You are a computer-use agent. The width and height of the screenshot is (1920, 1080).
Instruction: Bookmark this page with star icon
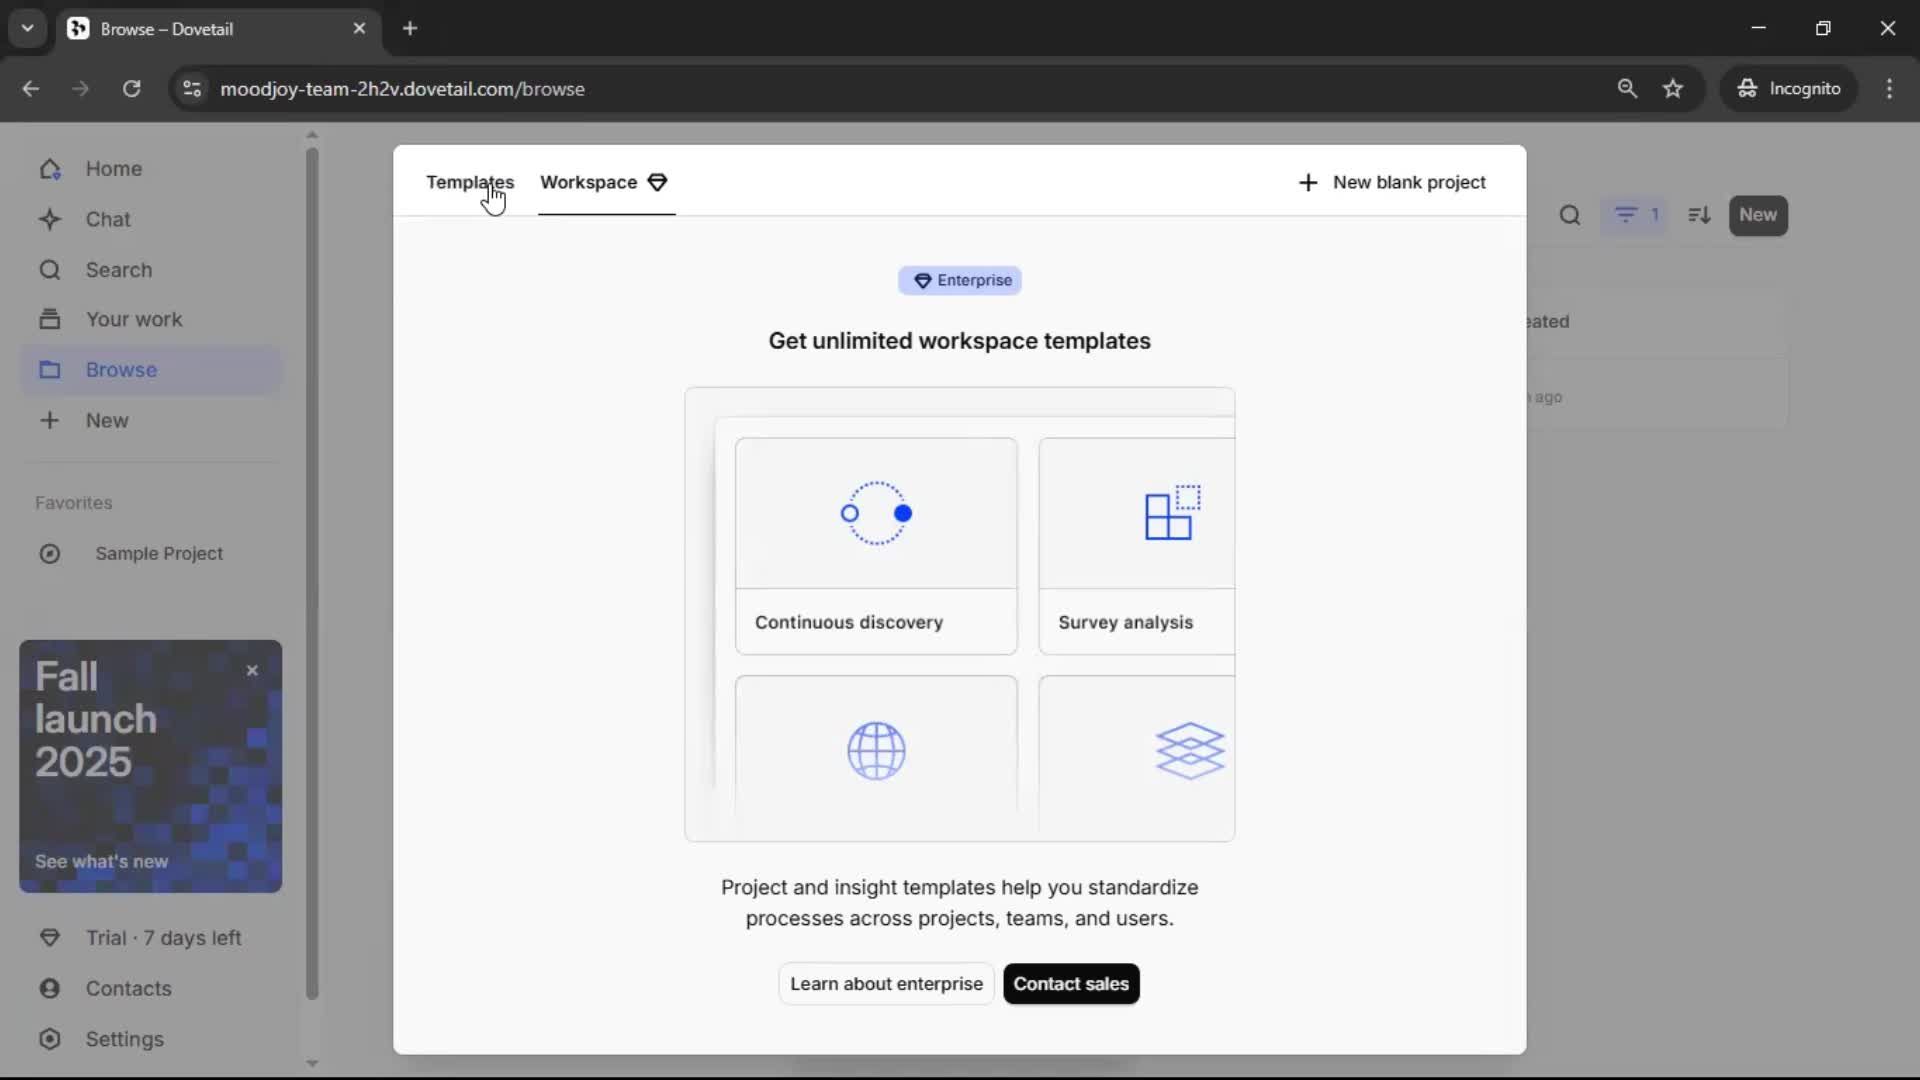tap(1673, 89)
